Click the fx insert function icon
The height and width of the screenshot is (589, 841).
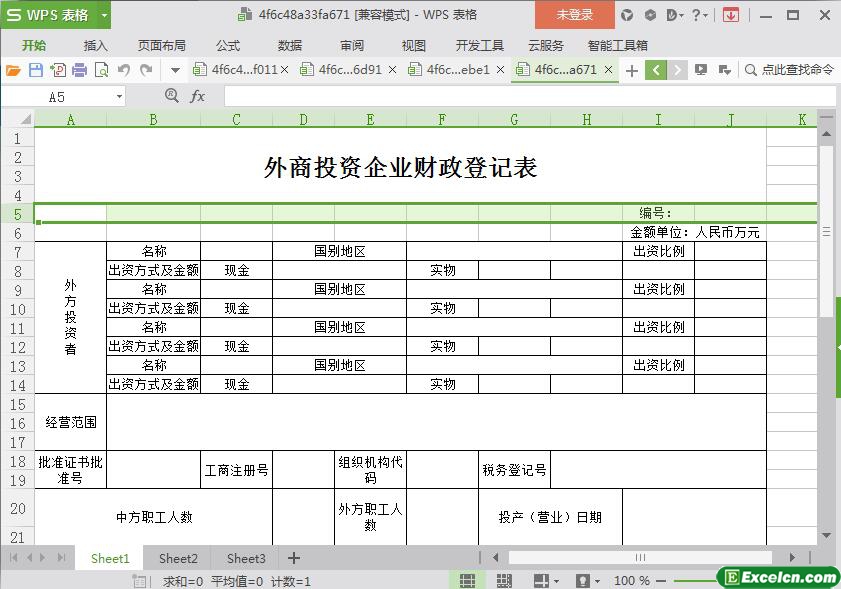tap(197, 97)
